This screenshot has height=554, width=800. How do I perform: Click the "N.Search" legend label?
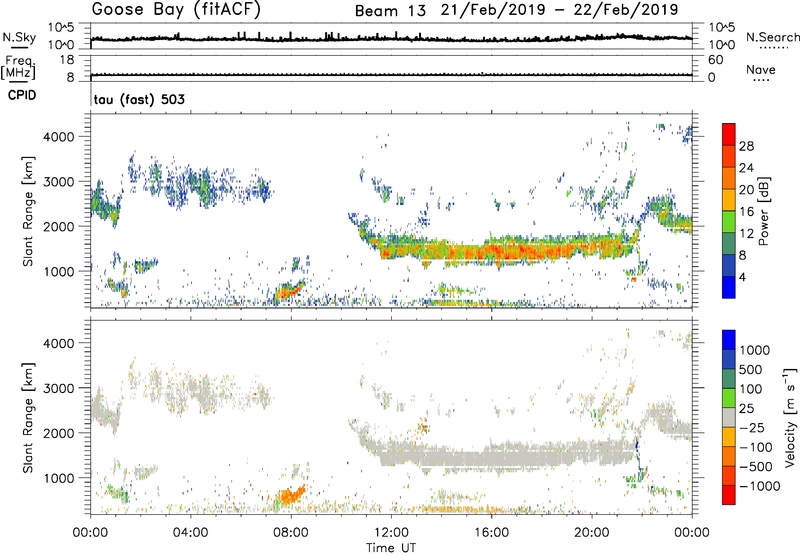pos(772,37)
